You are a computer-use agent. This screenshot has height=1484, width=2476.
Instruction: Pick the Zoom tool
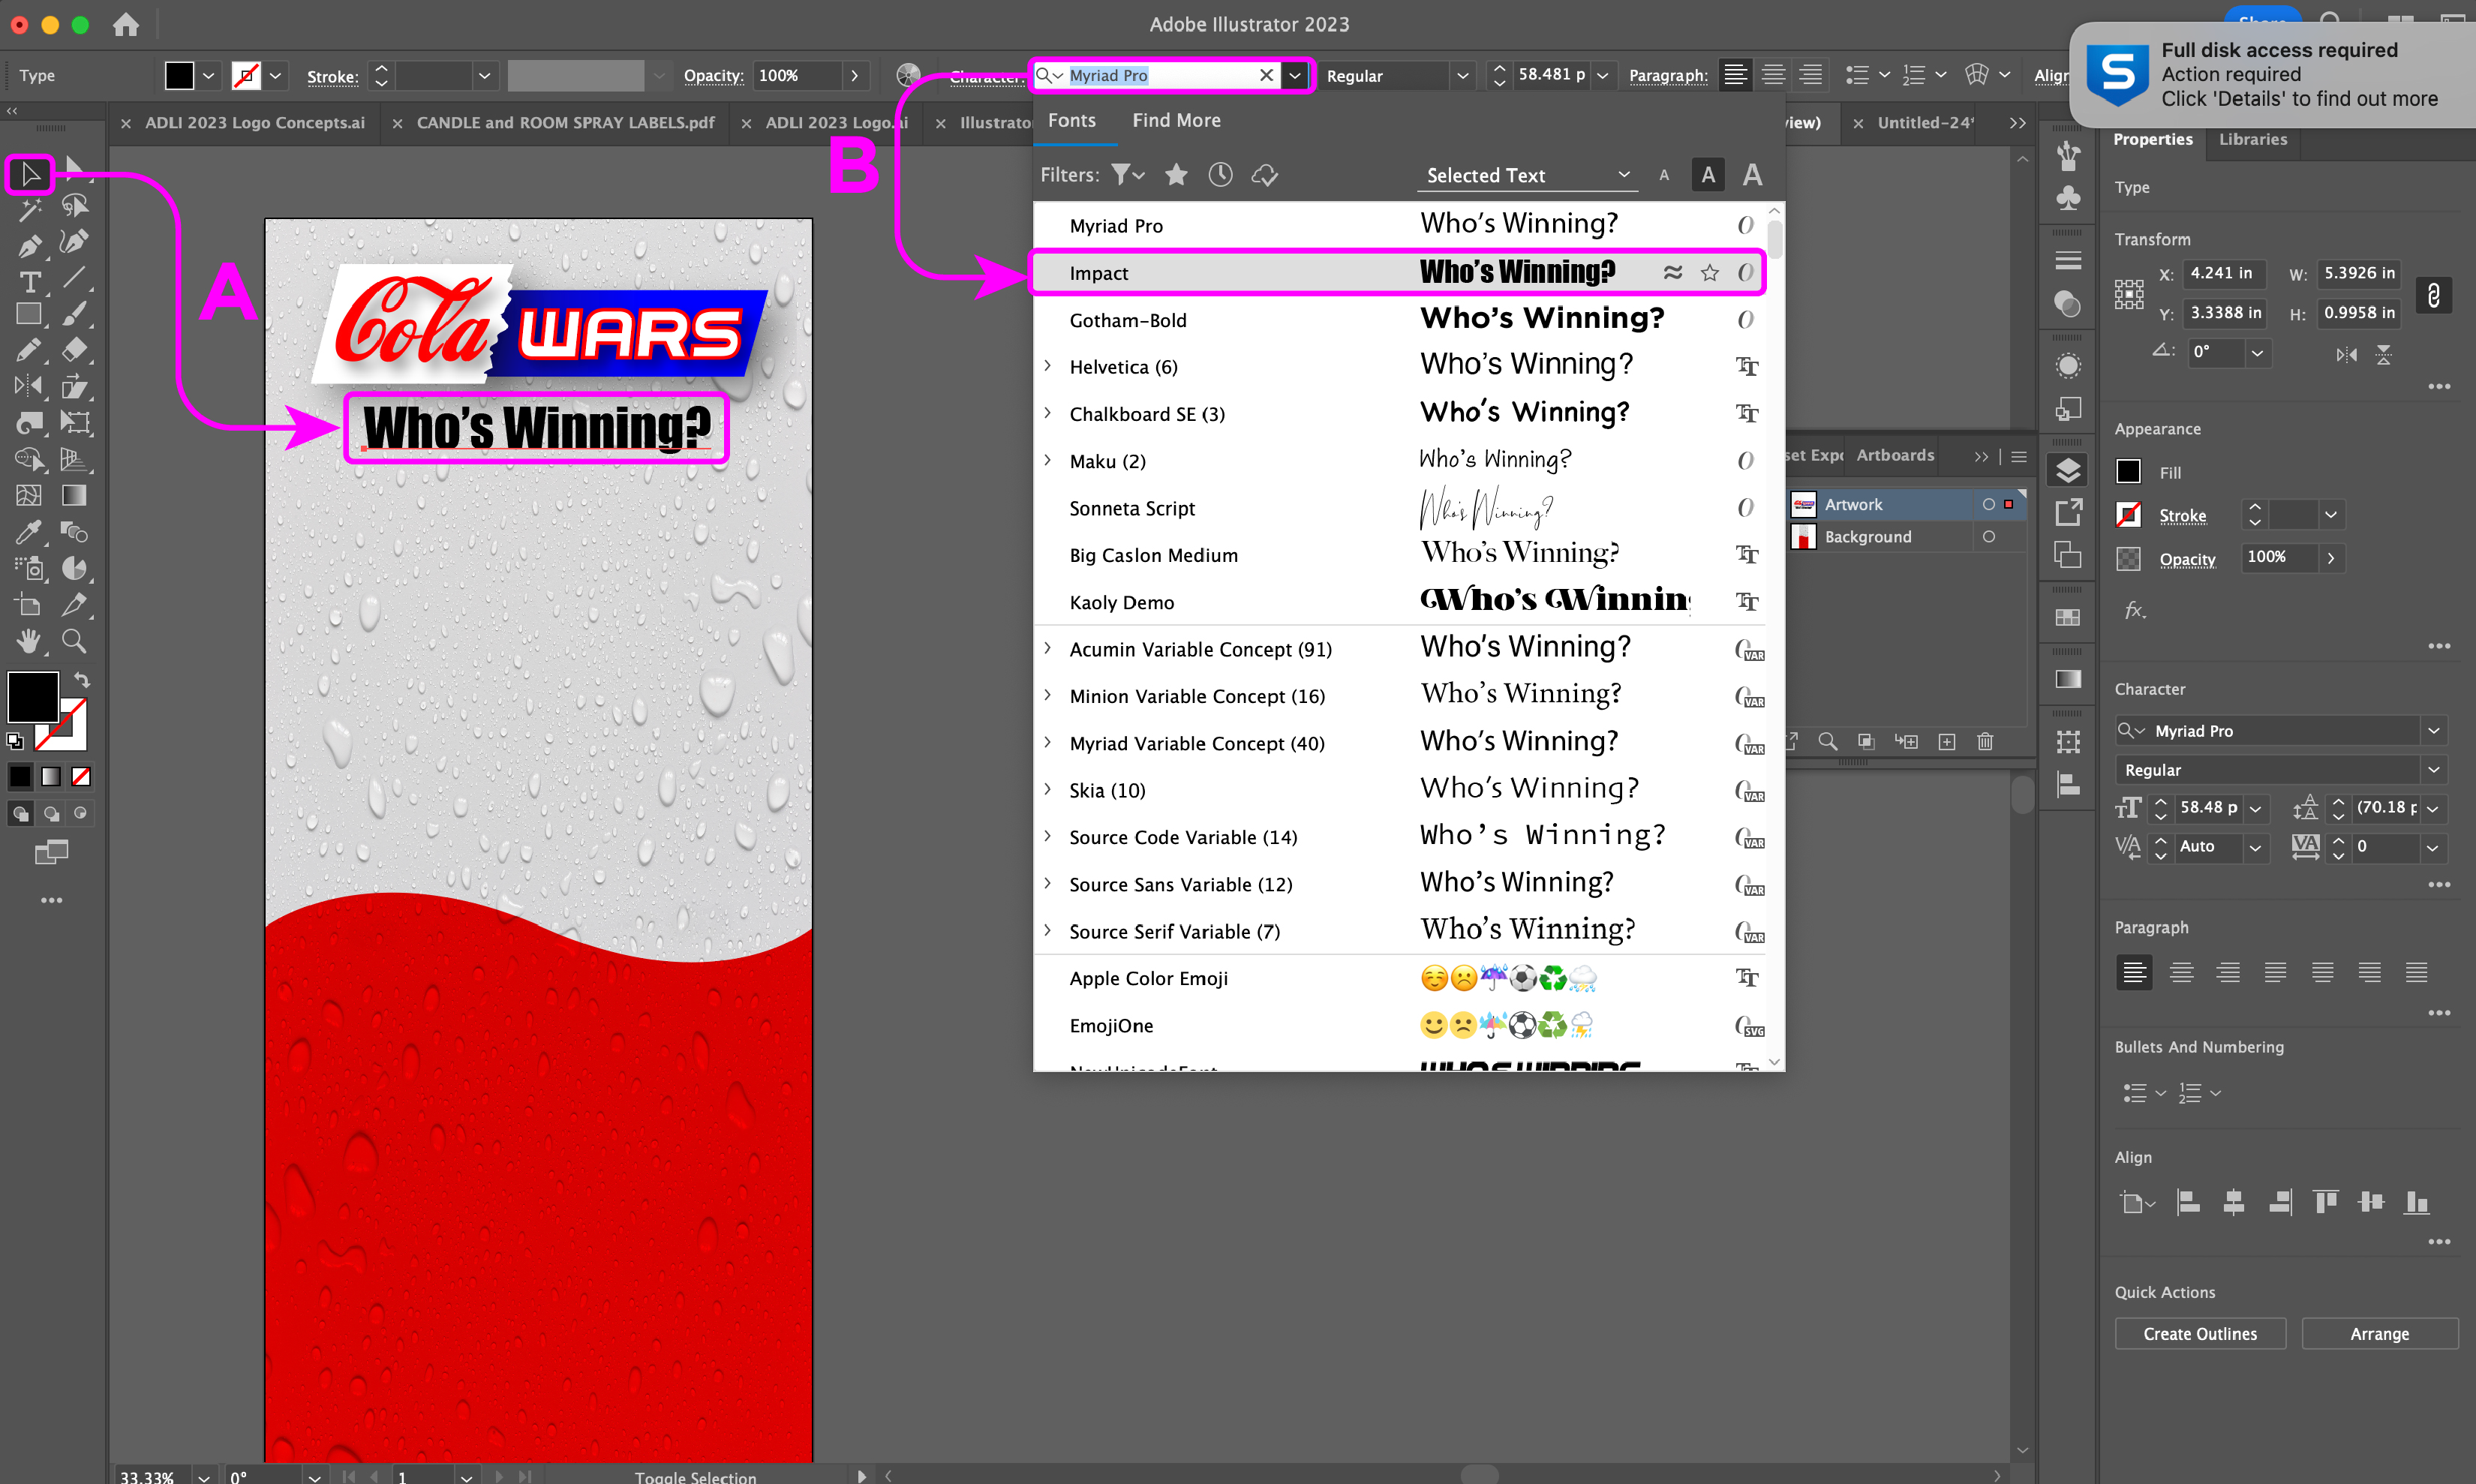[x=74, y=641]
